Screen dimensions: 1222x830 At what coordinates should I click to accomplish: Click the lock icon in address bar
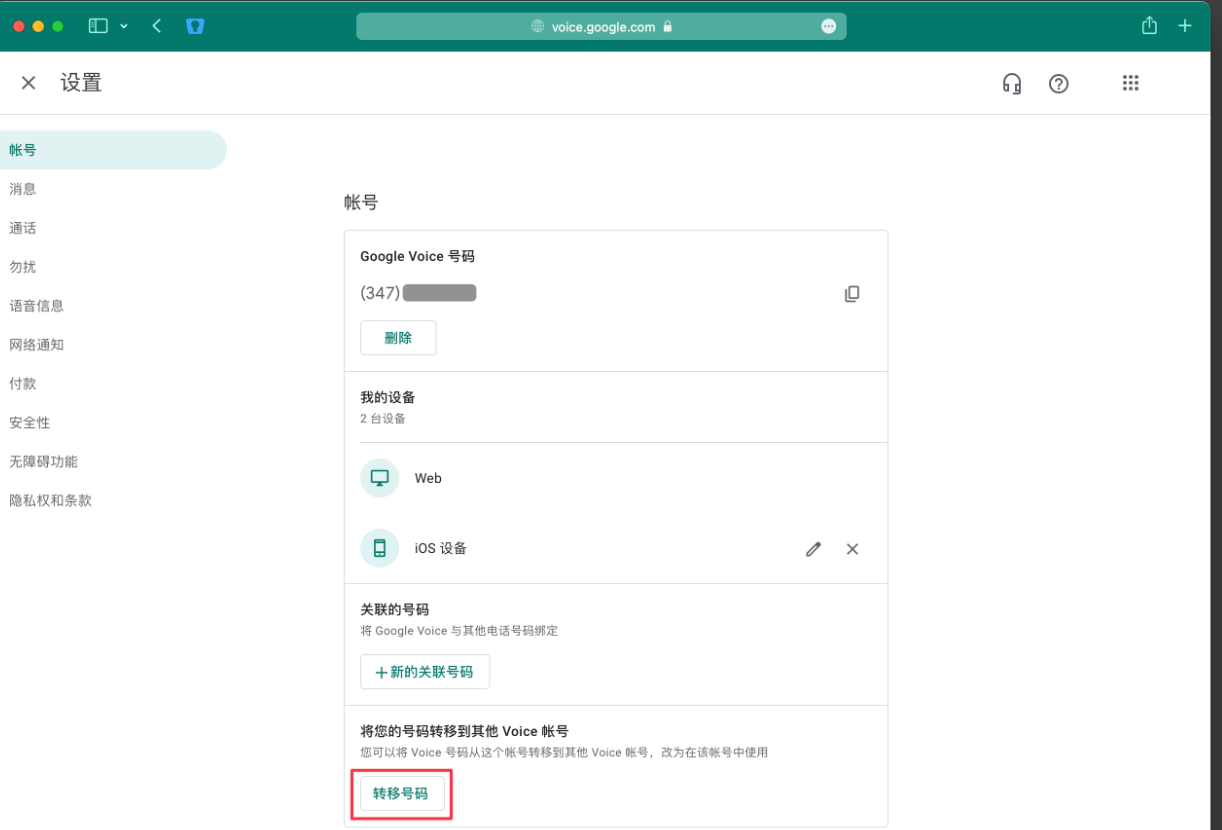[667, 27]
